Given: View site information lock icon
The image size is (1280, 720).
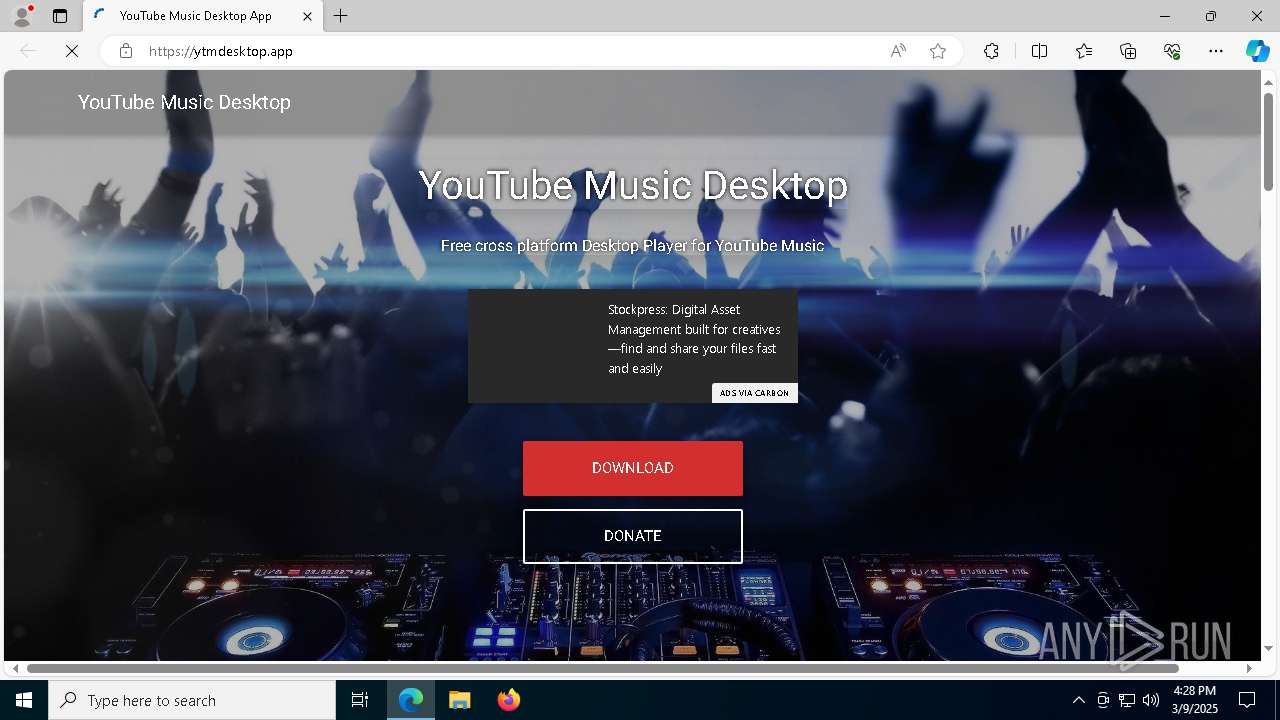Looking at the screenshot, I should point(126,51).
